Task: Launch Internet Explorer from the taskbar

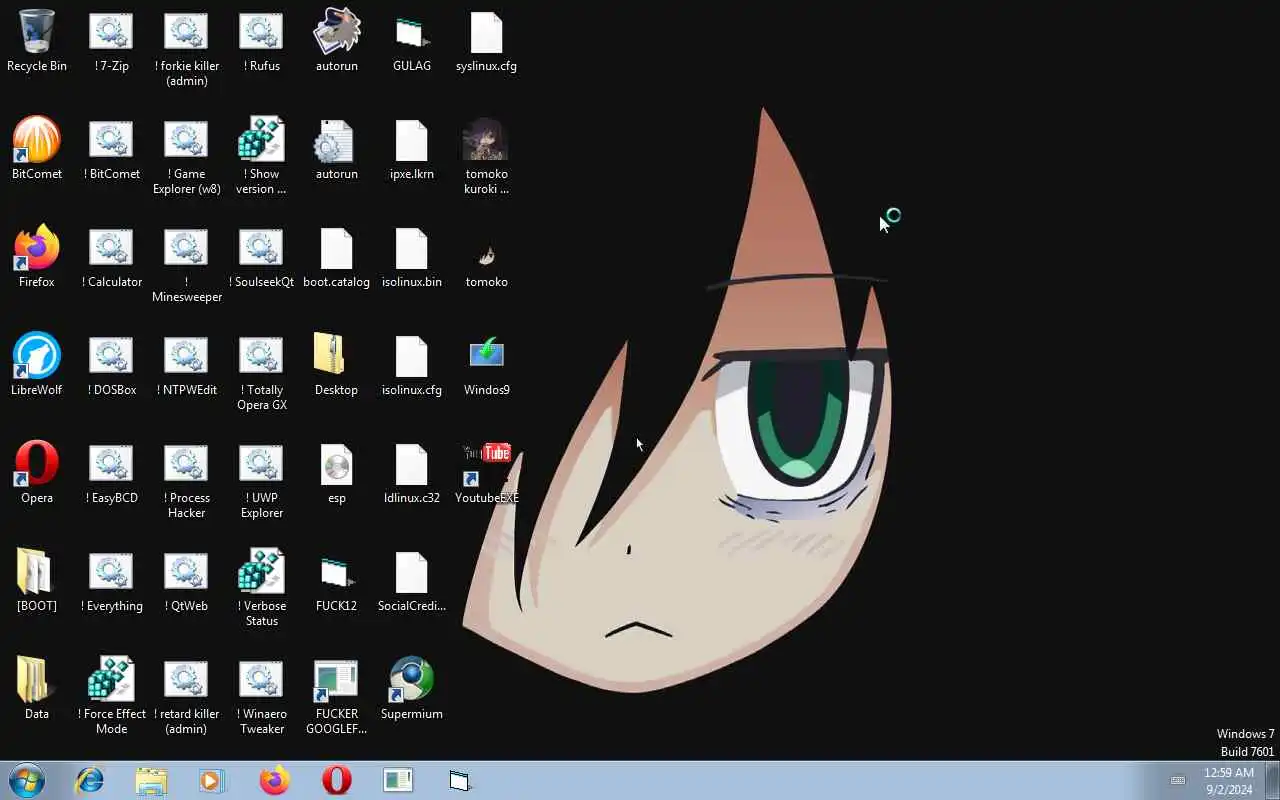Action: pyautogui.click(x=89, y=780)
